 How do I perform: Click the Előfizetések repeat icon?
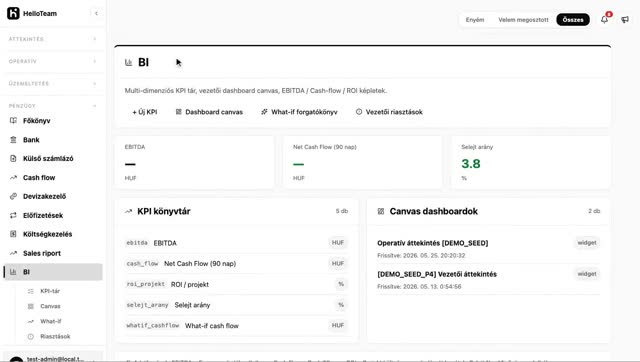click(x=13, y=215)
